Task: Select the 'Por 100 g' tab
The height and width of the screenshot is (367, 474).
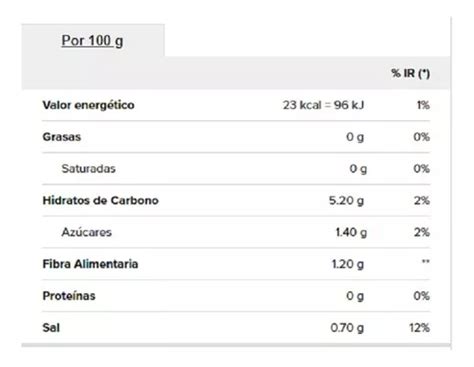Action: (x=92, y=41)
